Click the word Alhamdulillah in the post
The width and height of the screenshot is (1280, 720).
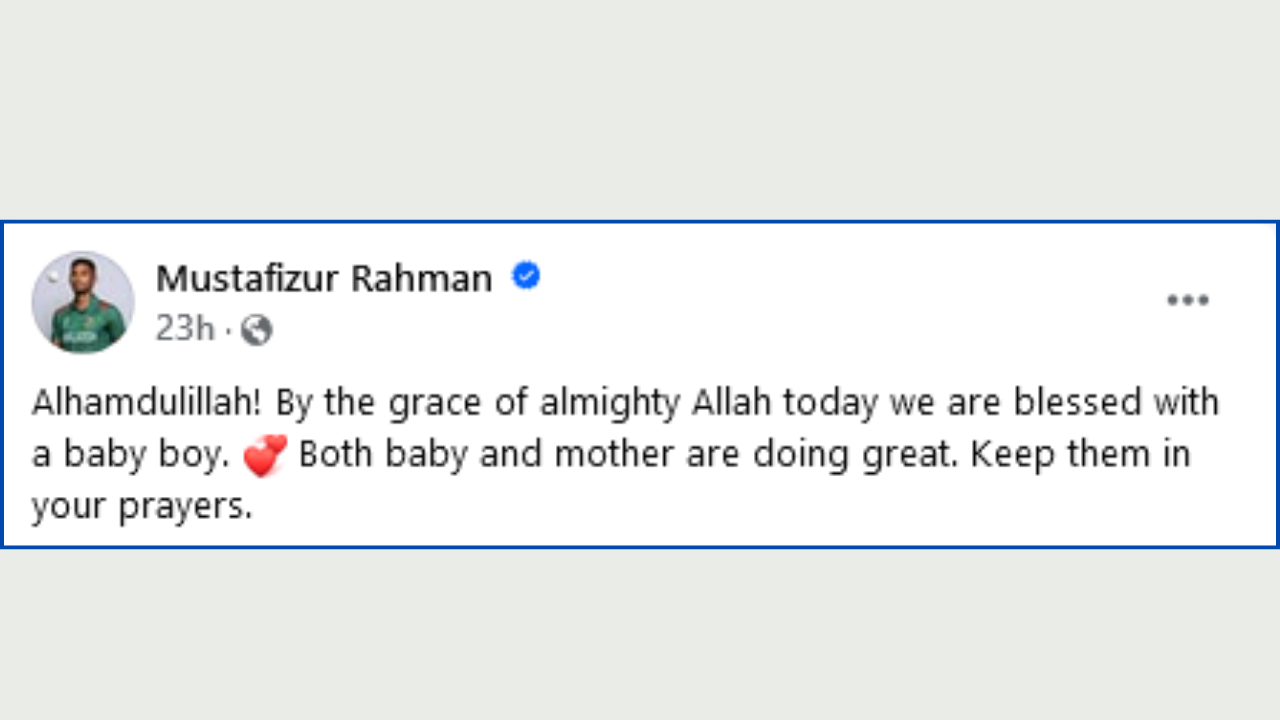(x=148, y=402)
